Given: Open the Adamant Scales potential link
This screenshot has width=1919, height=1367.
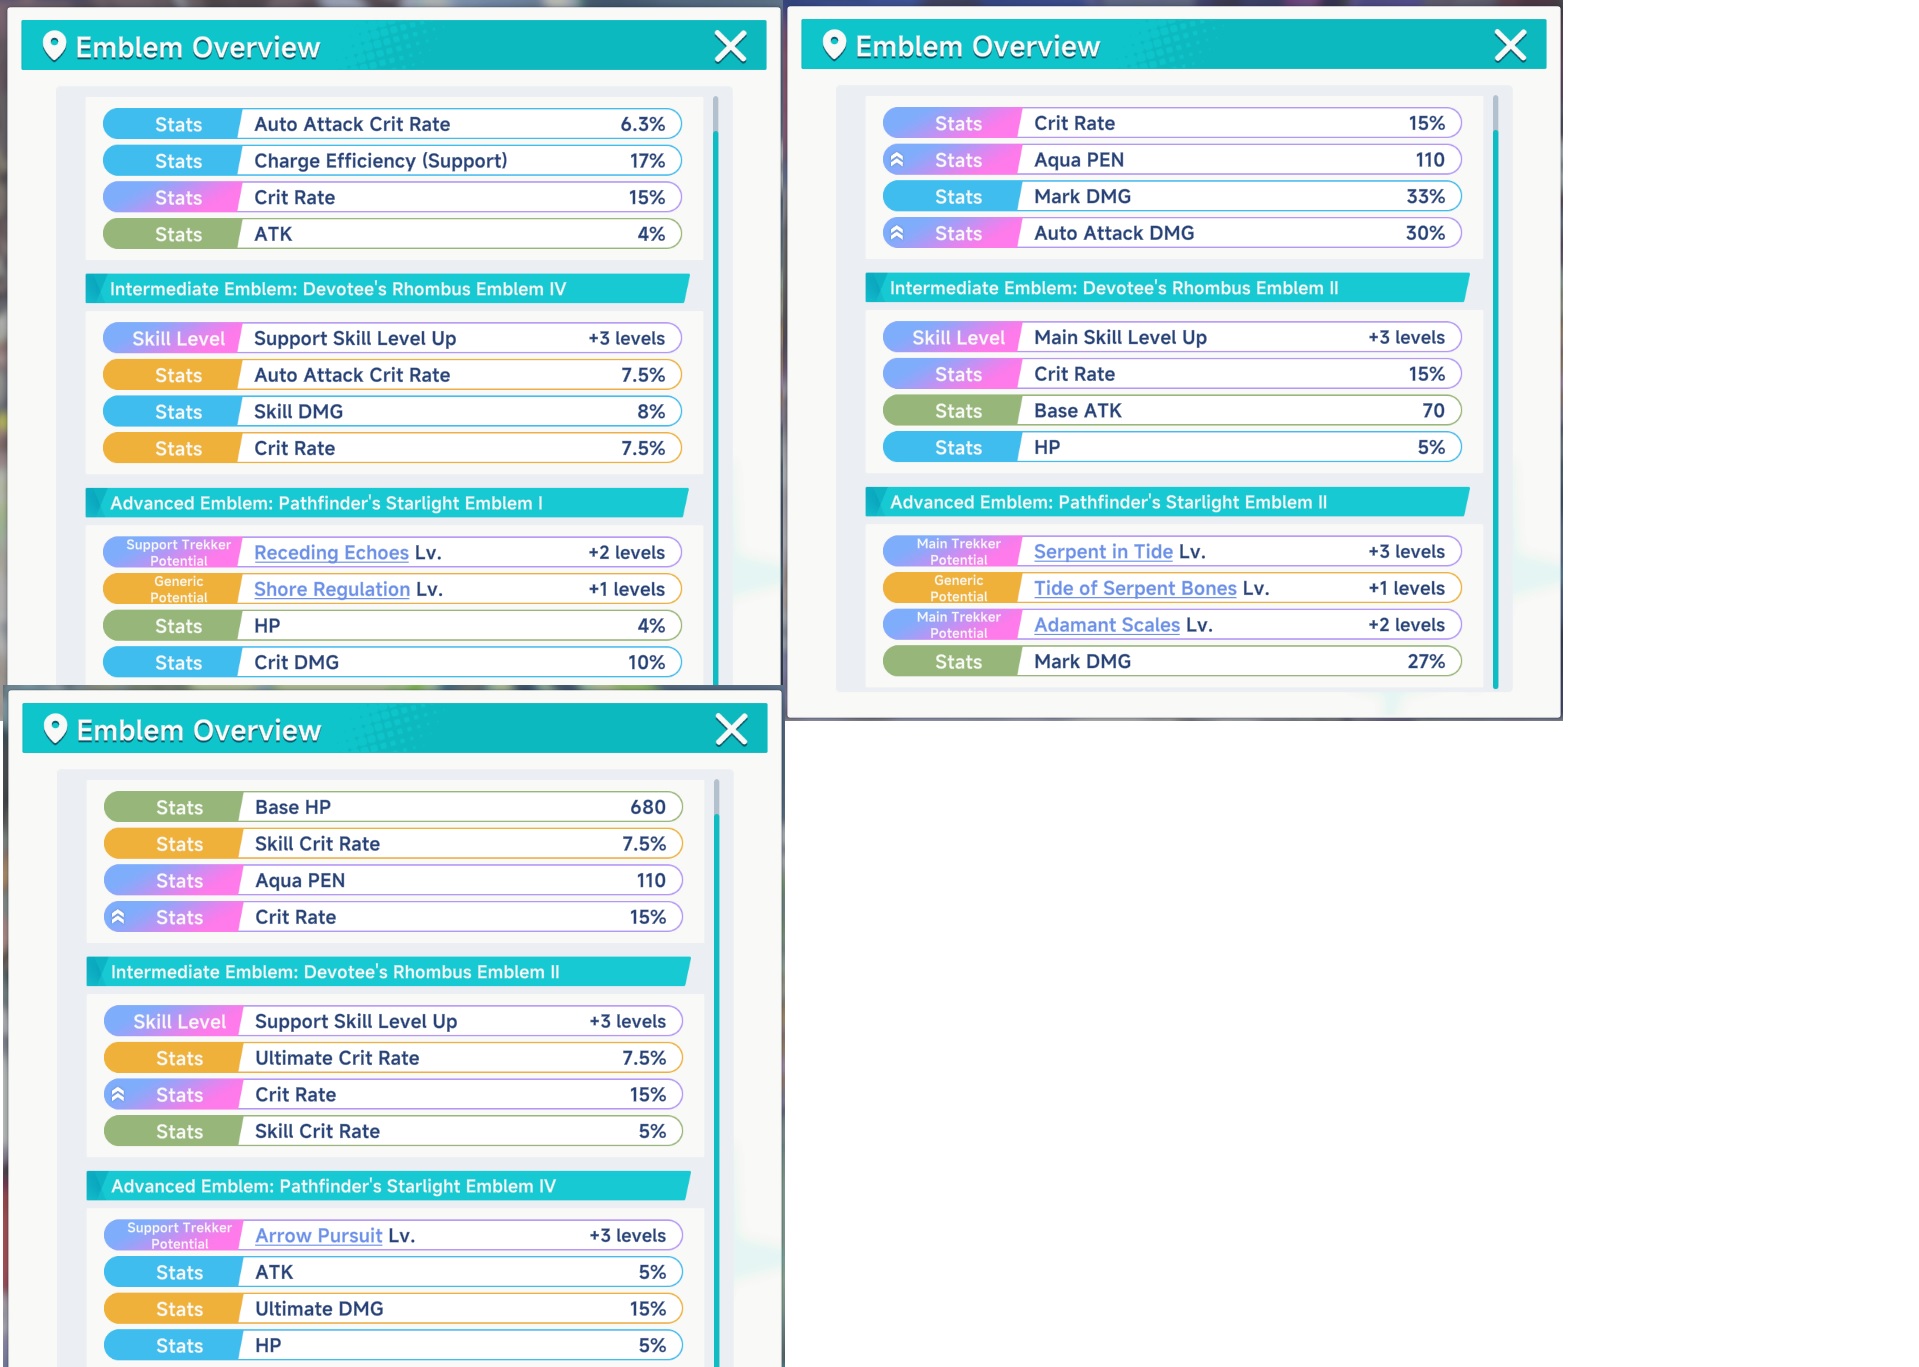Looking at the screenshot, I should tap(1107, 625).
